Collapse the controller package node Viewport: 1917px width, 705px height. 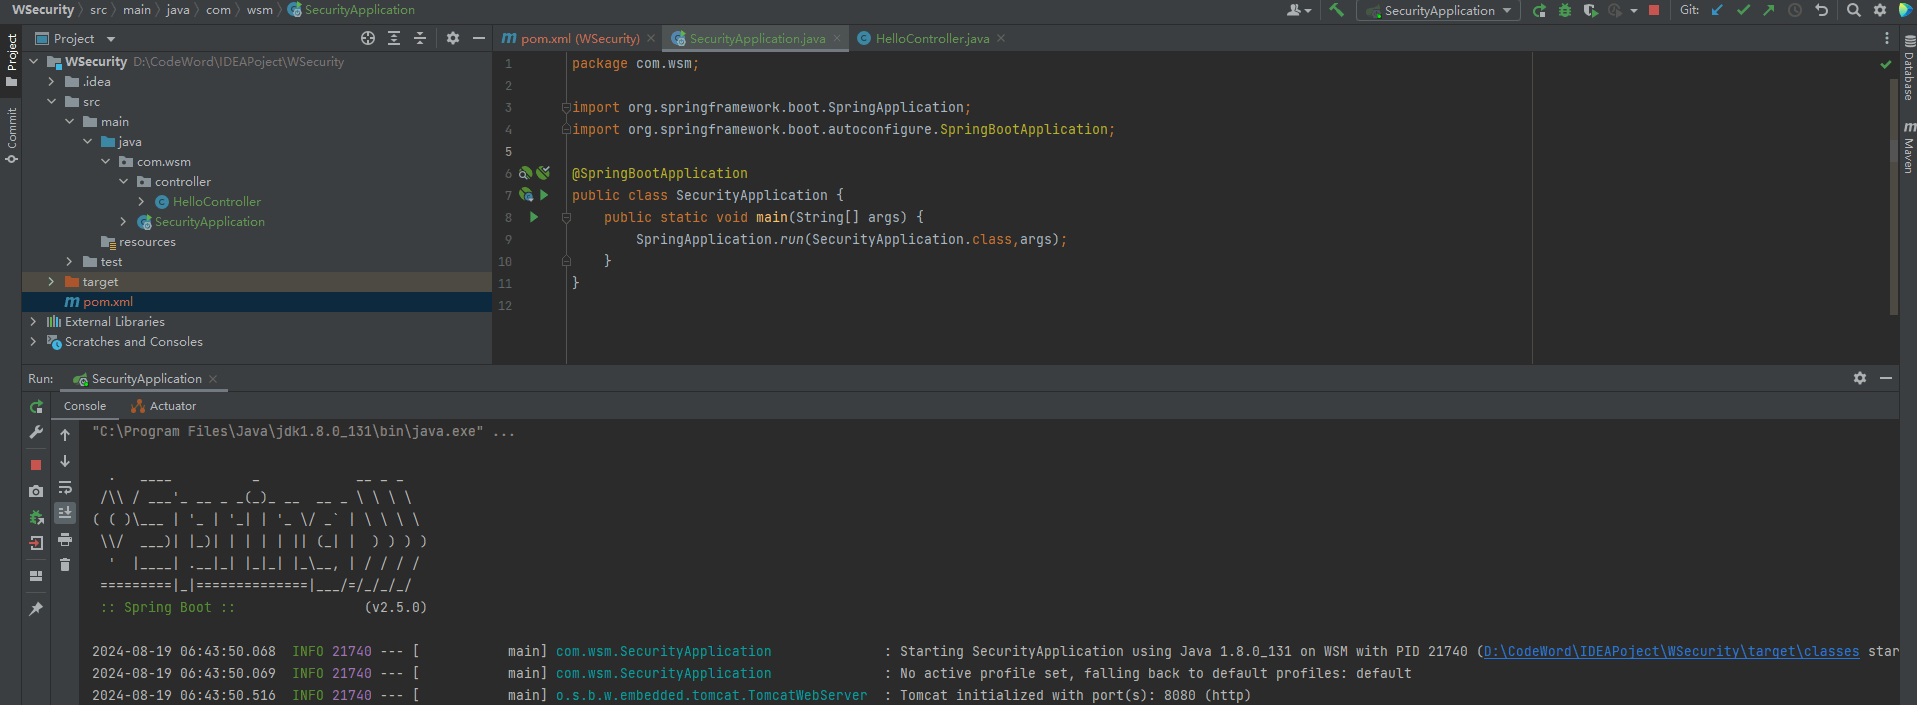pos(124,182)
